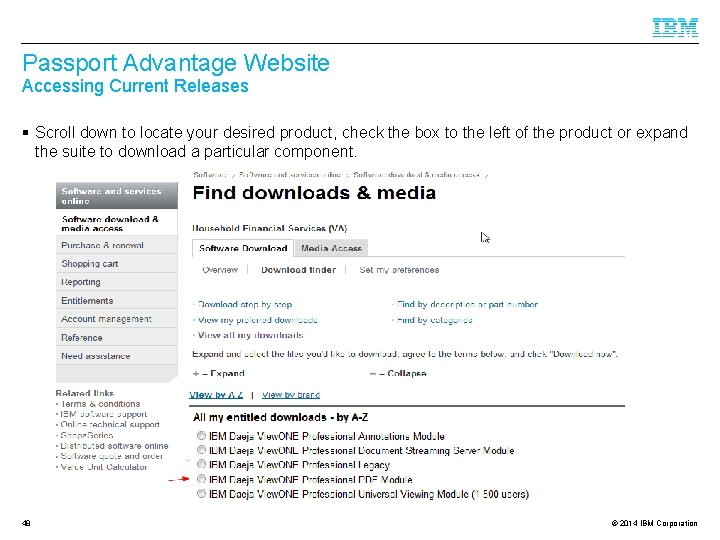Screen dimensions: 720x540
Task: Open Software download & media access sidebar item
Action: click(117, 223)
